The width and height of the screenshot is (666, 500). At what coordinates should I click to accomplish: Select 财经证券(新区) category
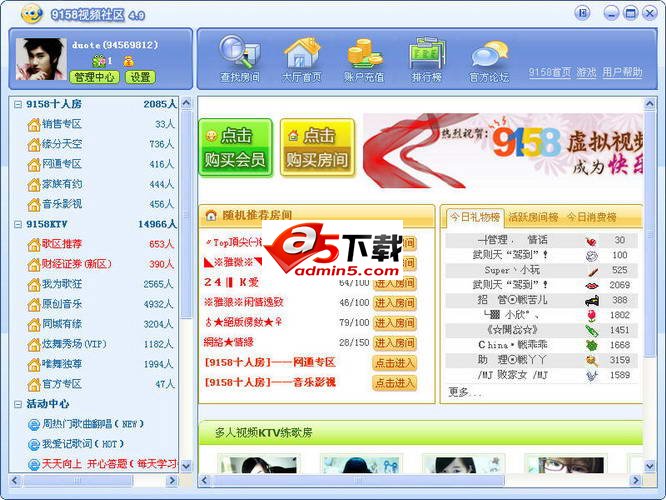tap(76, 264)
